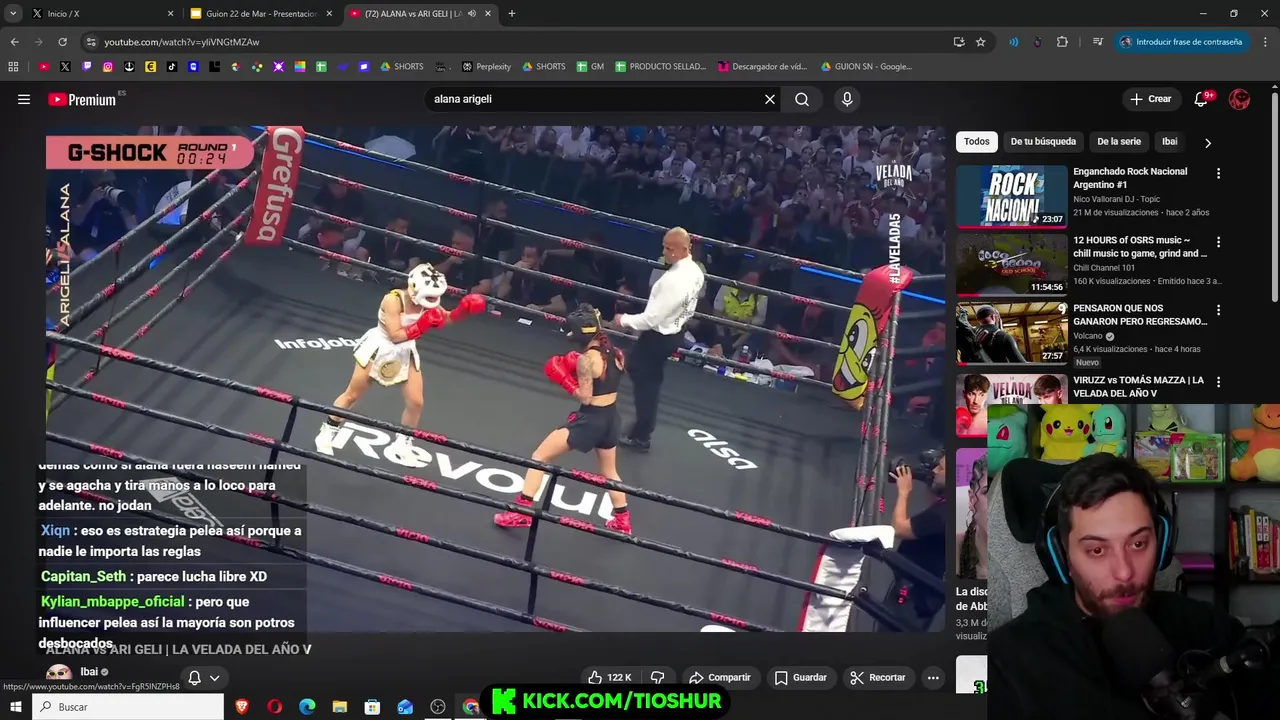Open File Explorer from taskbar
1280x720 pixels.
[340, 707]
